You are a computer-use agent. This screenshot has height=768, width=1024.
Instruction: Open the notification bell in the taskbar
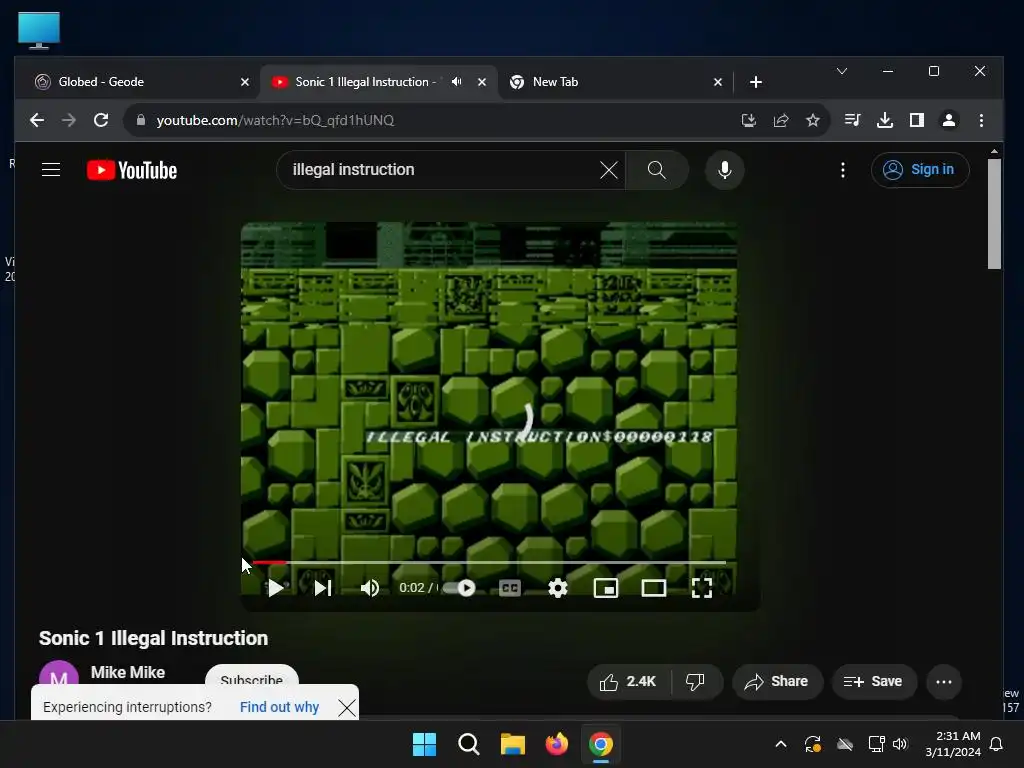pos(997,744)
